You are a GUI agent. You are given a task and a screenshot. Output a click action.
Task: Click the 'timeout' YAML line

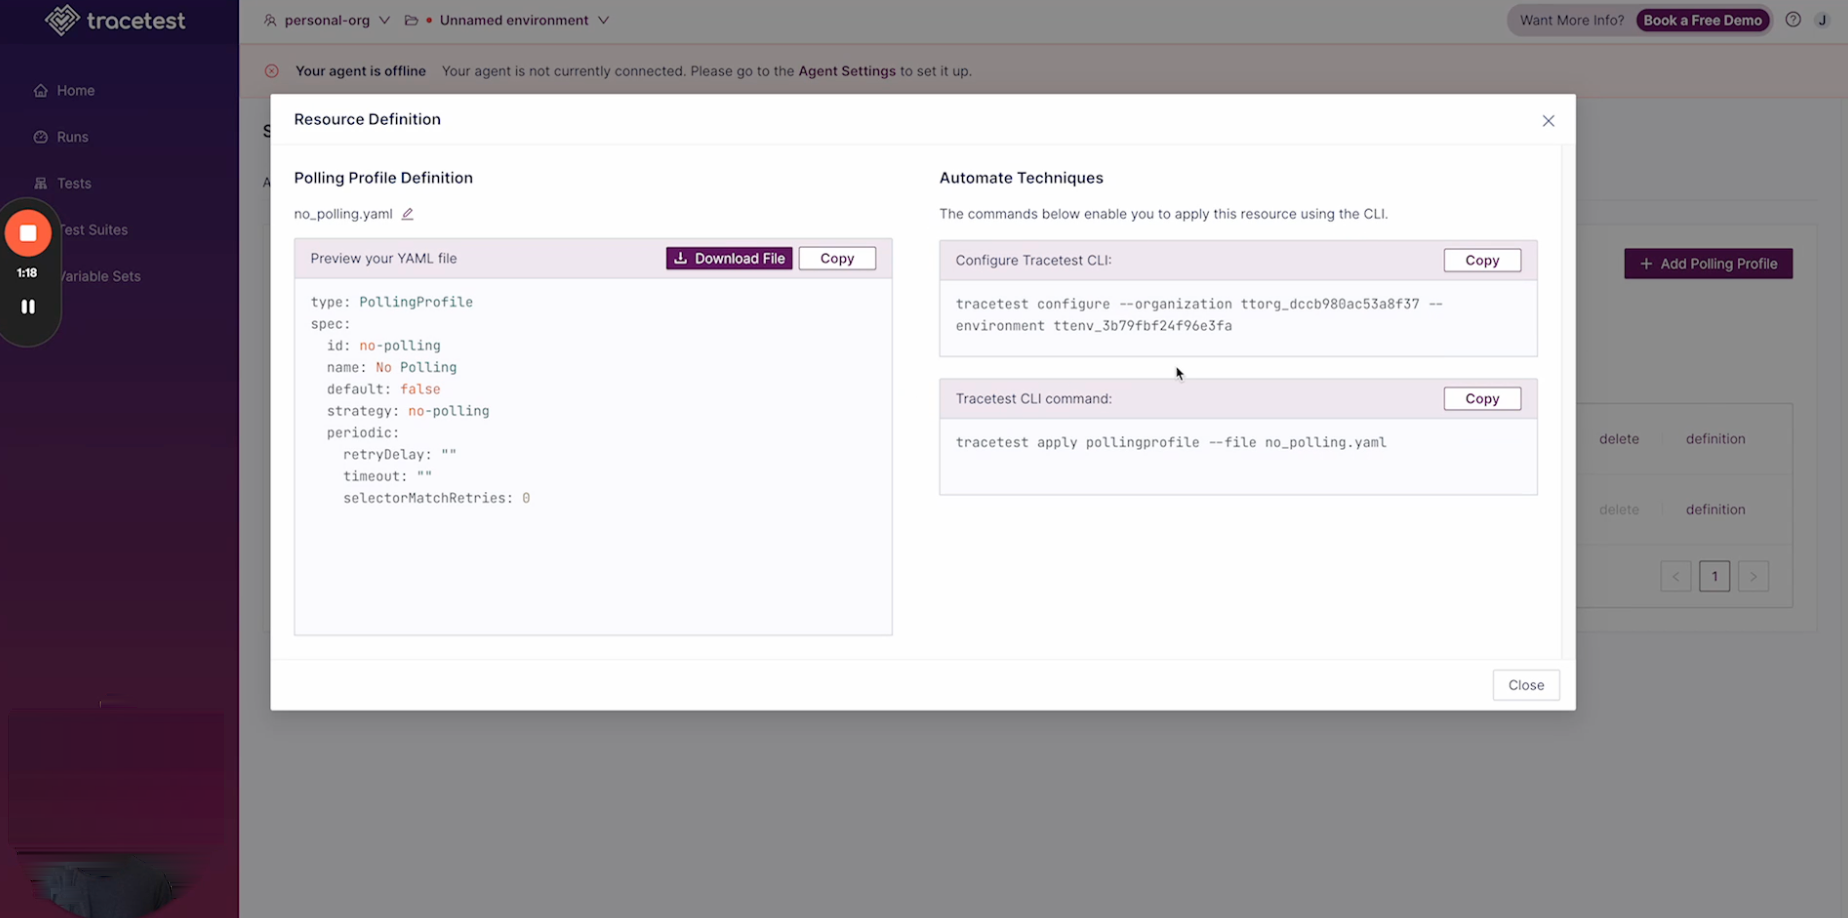(387, 476)
